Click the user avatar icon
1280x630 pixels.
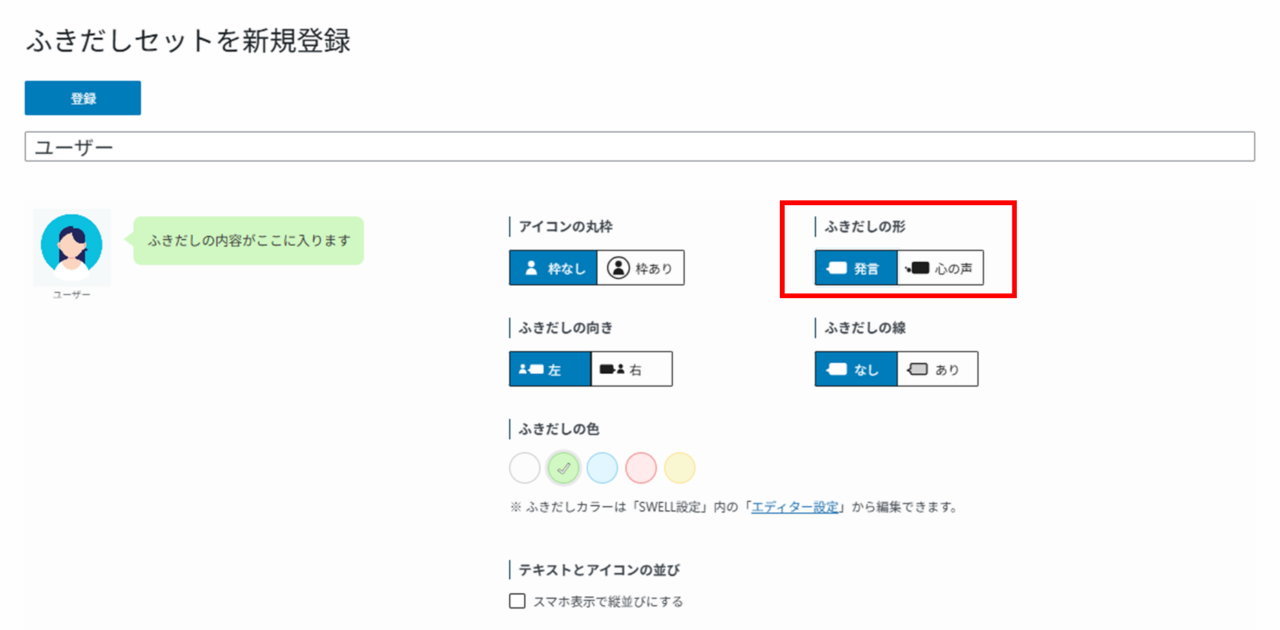coord(71,244)
